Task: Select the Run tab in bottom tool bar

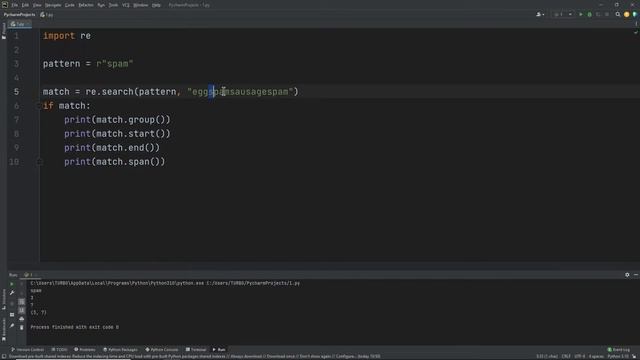Action: (219, 350)
